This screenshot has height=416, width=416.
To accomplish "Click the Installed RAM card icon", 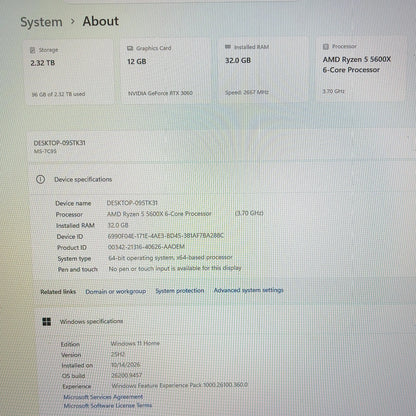I will click(228, 47).
